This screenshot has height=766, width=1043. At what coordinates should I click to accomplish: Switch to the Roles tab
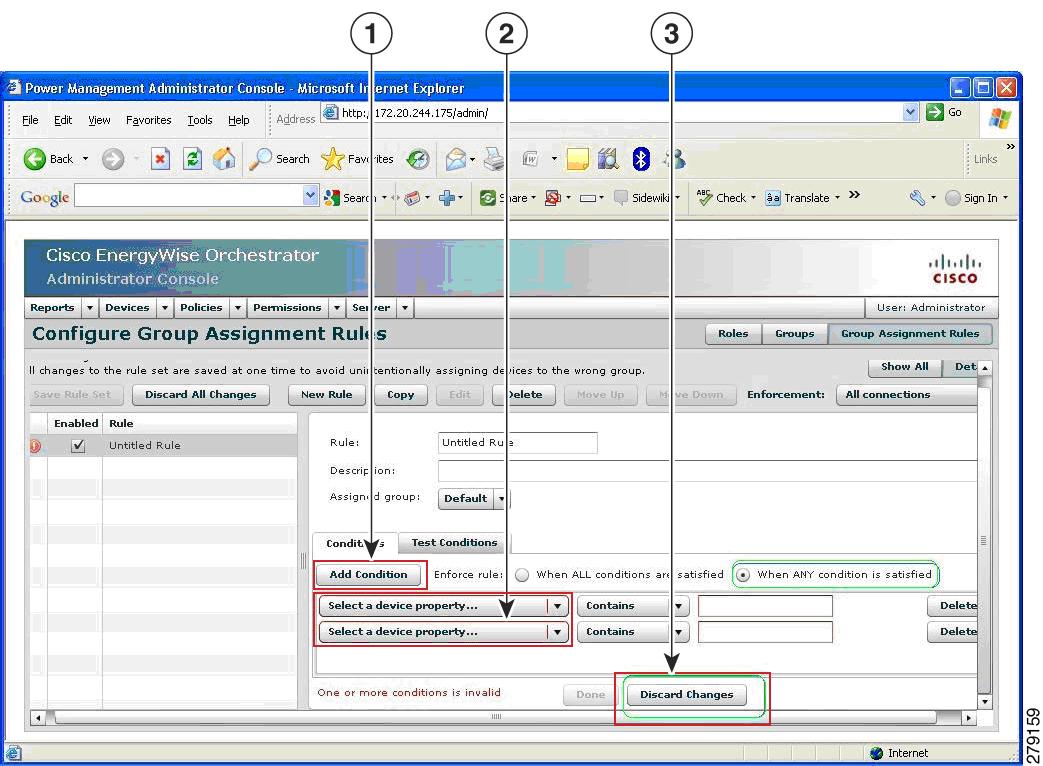tap(733, 334)
